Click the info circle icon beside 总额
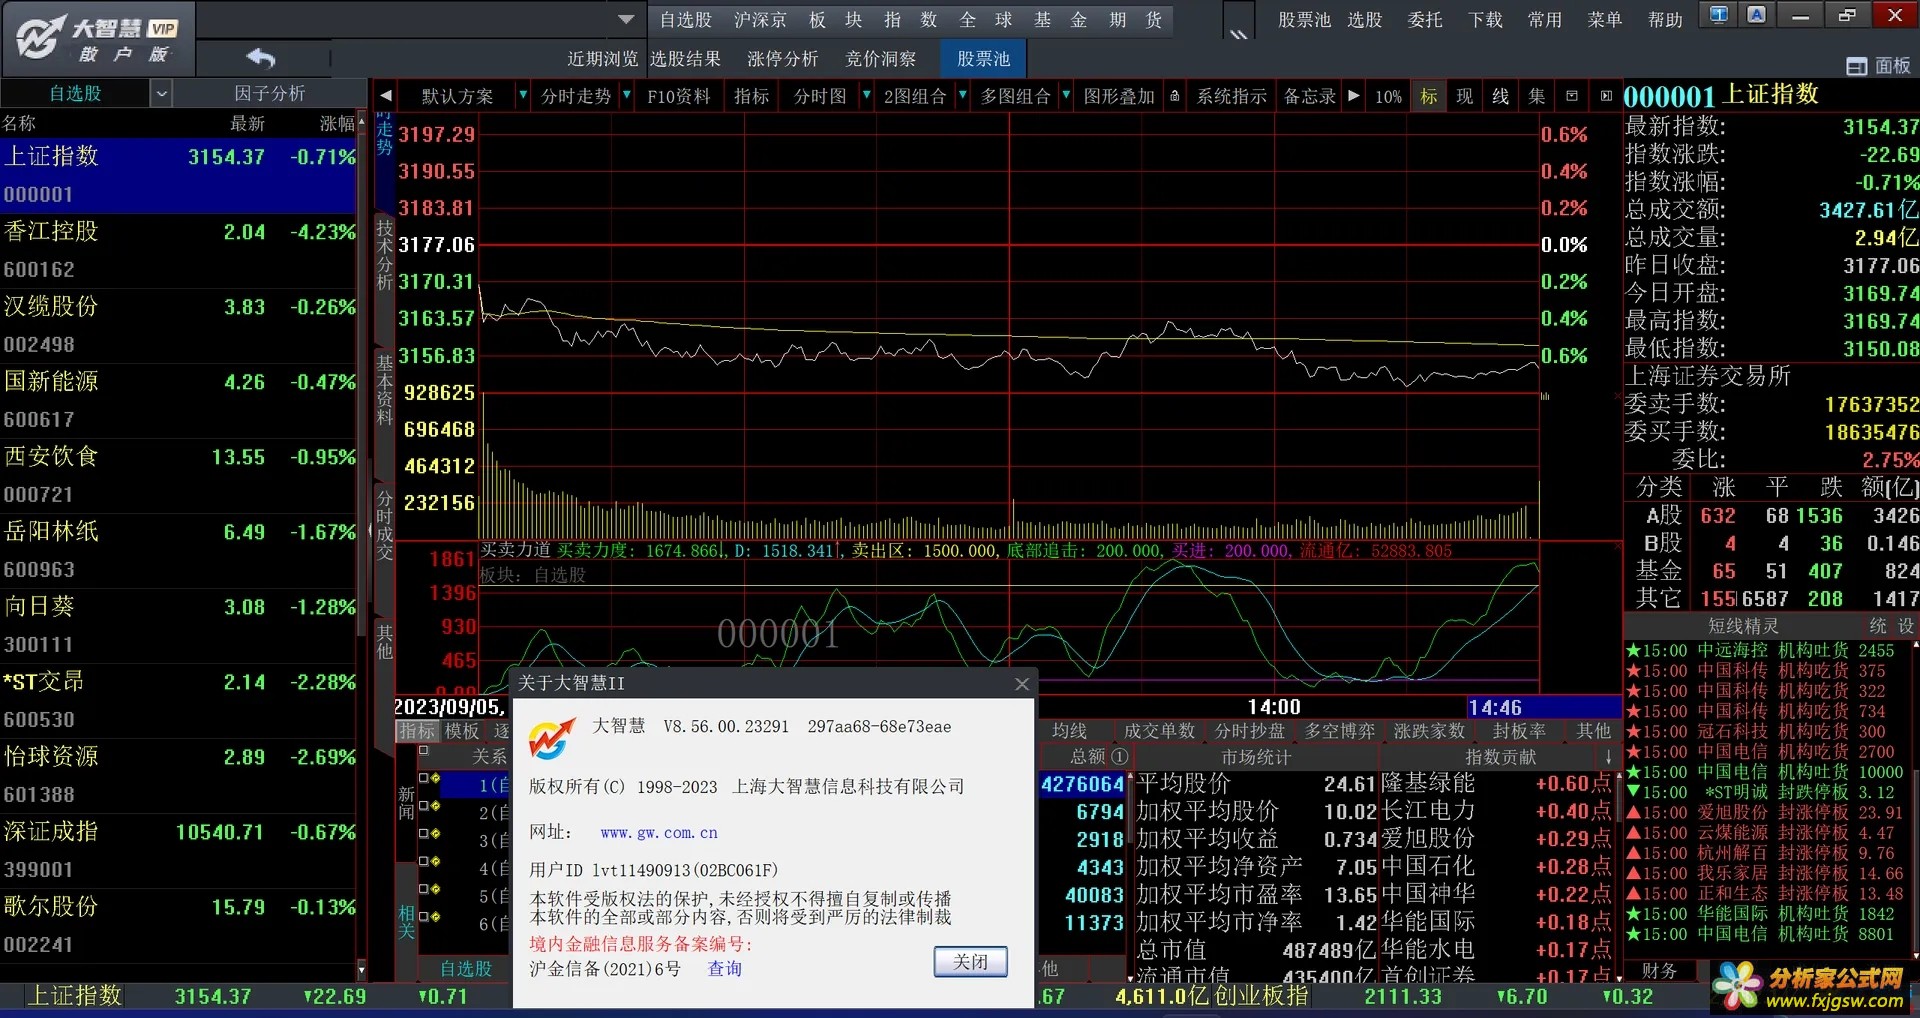 click(1120, 757)
